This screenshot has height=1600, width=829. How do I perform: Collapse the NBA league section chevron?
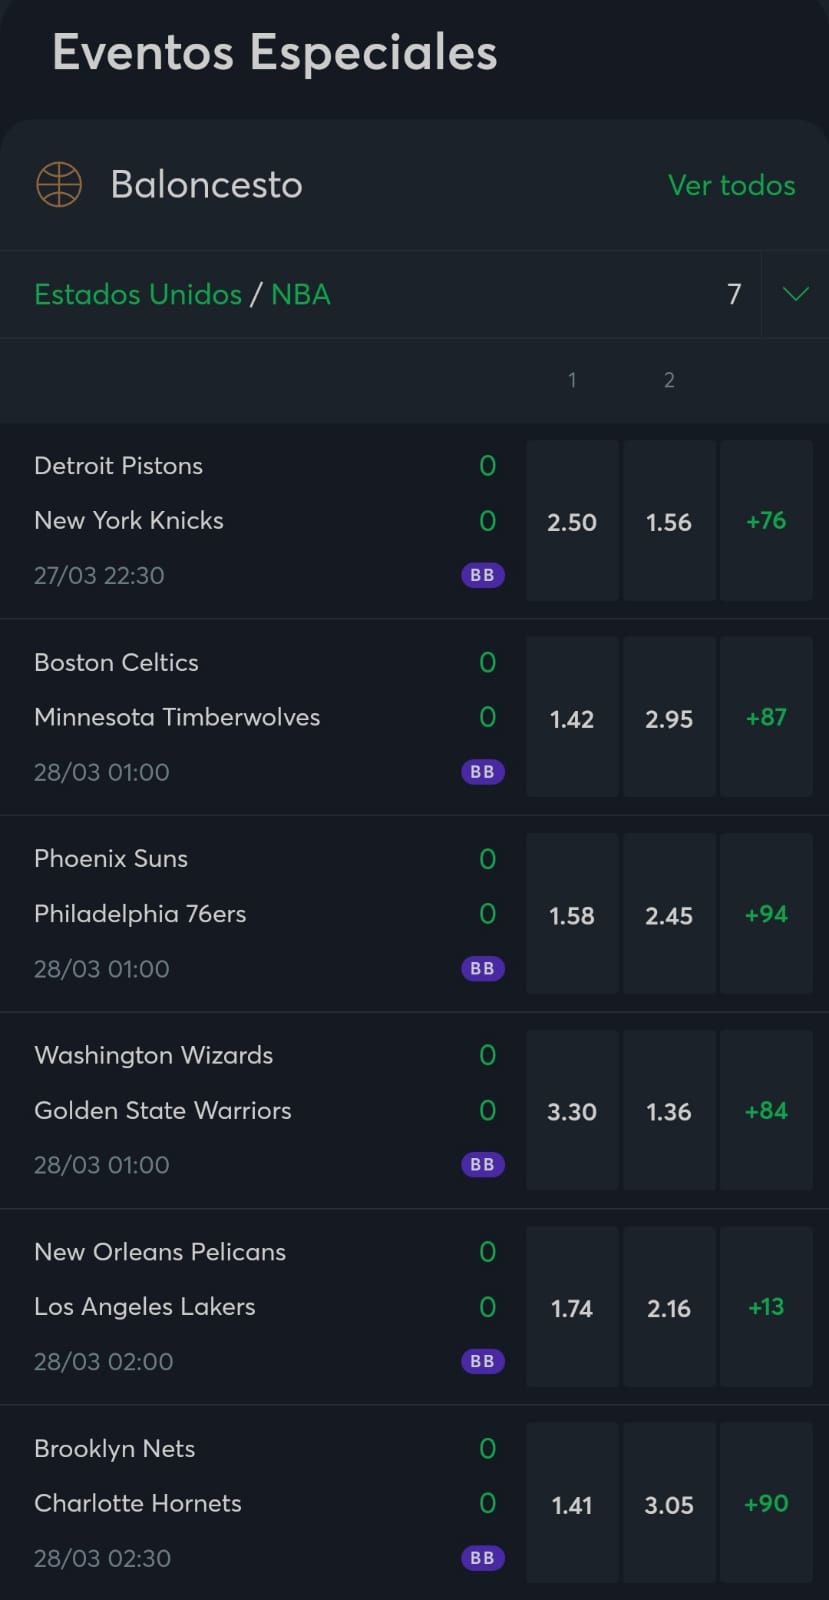pyautogui.click(x=795, y=294)
